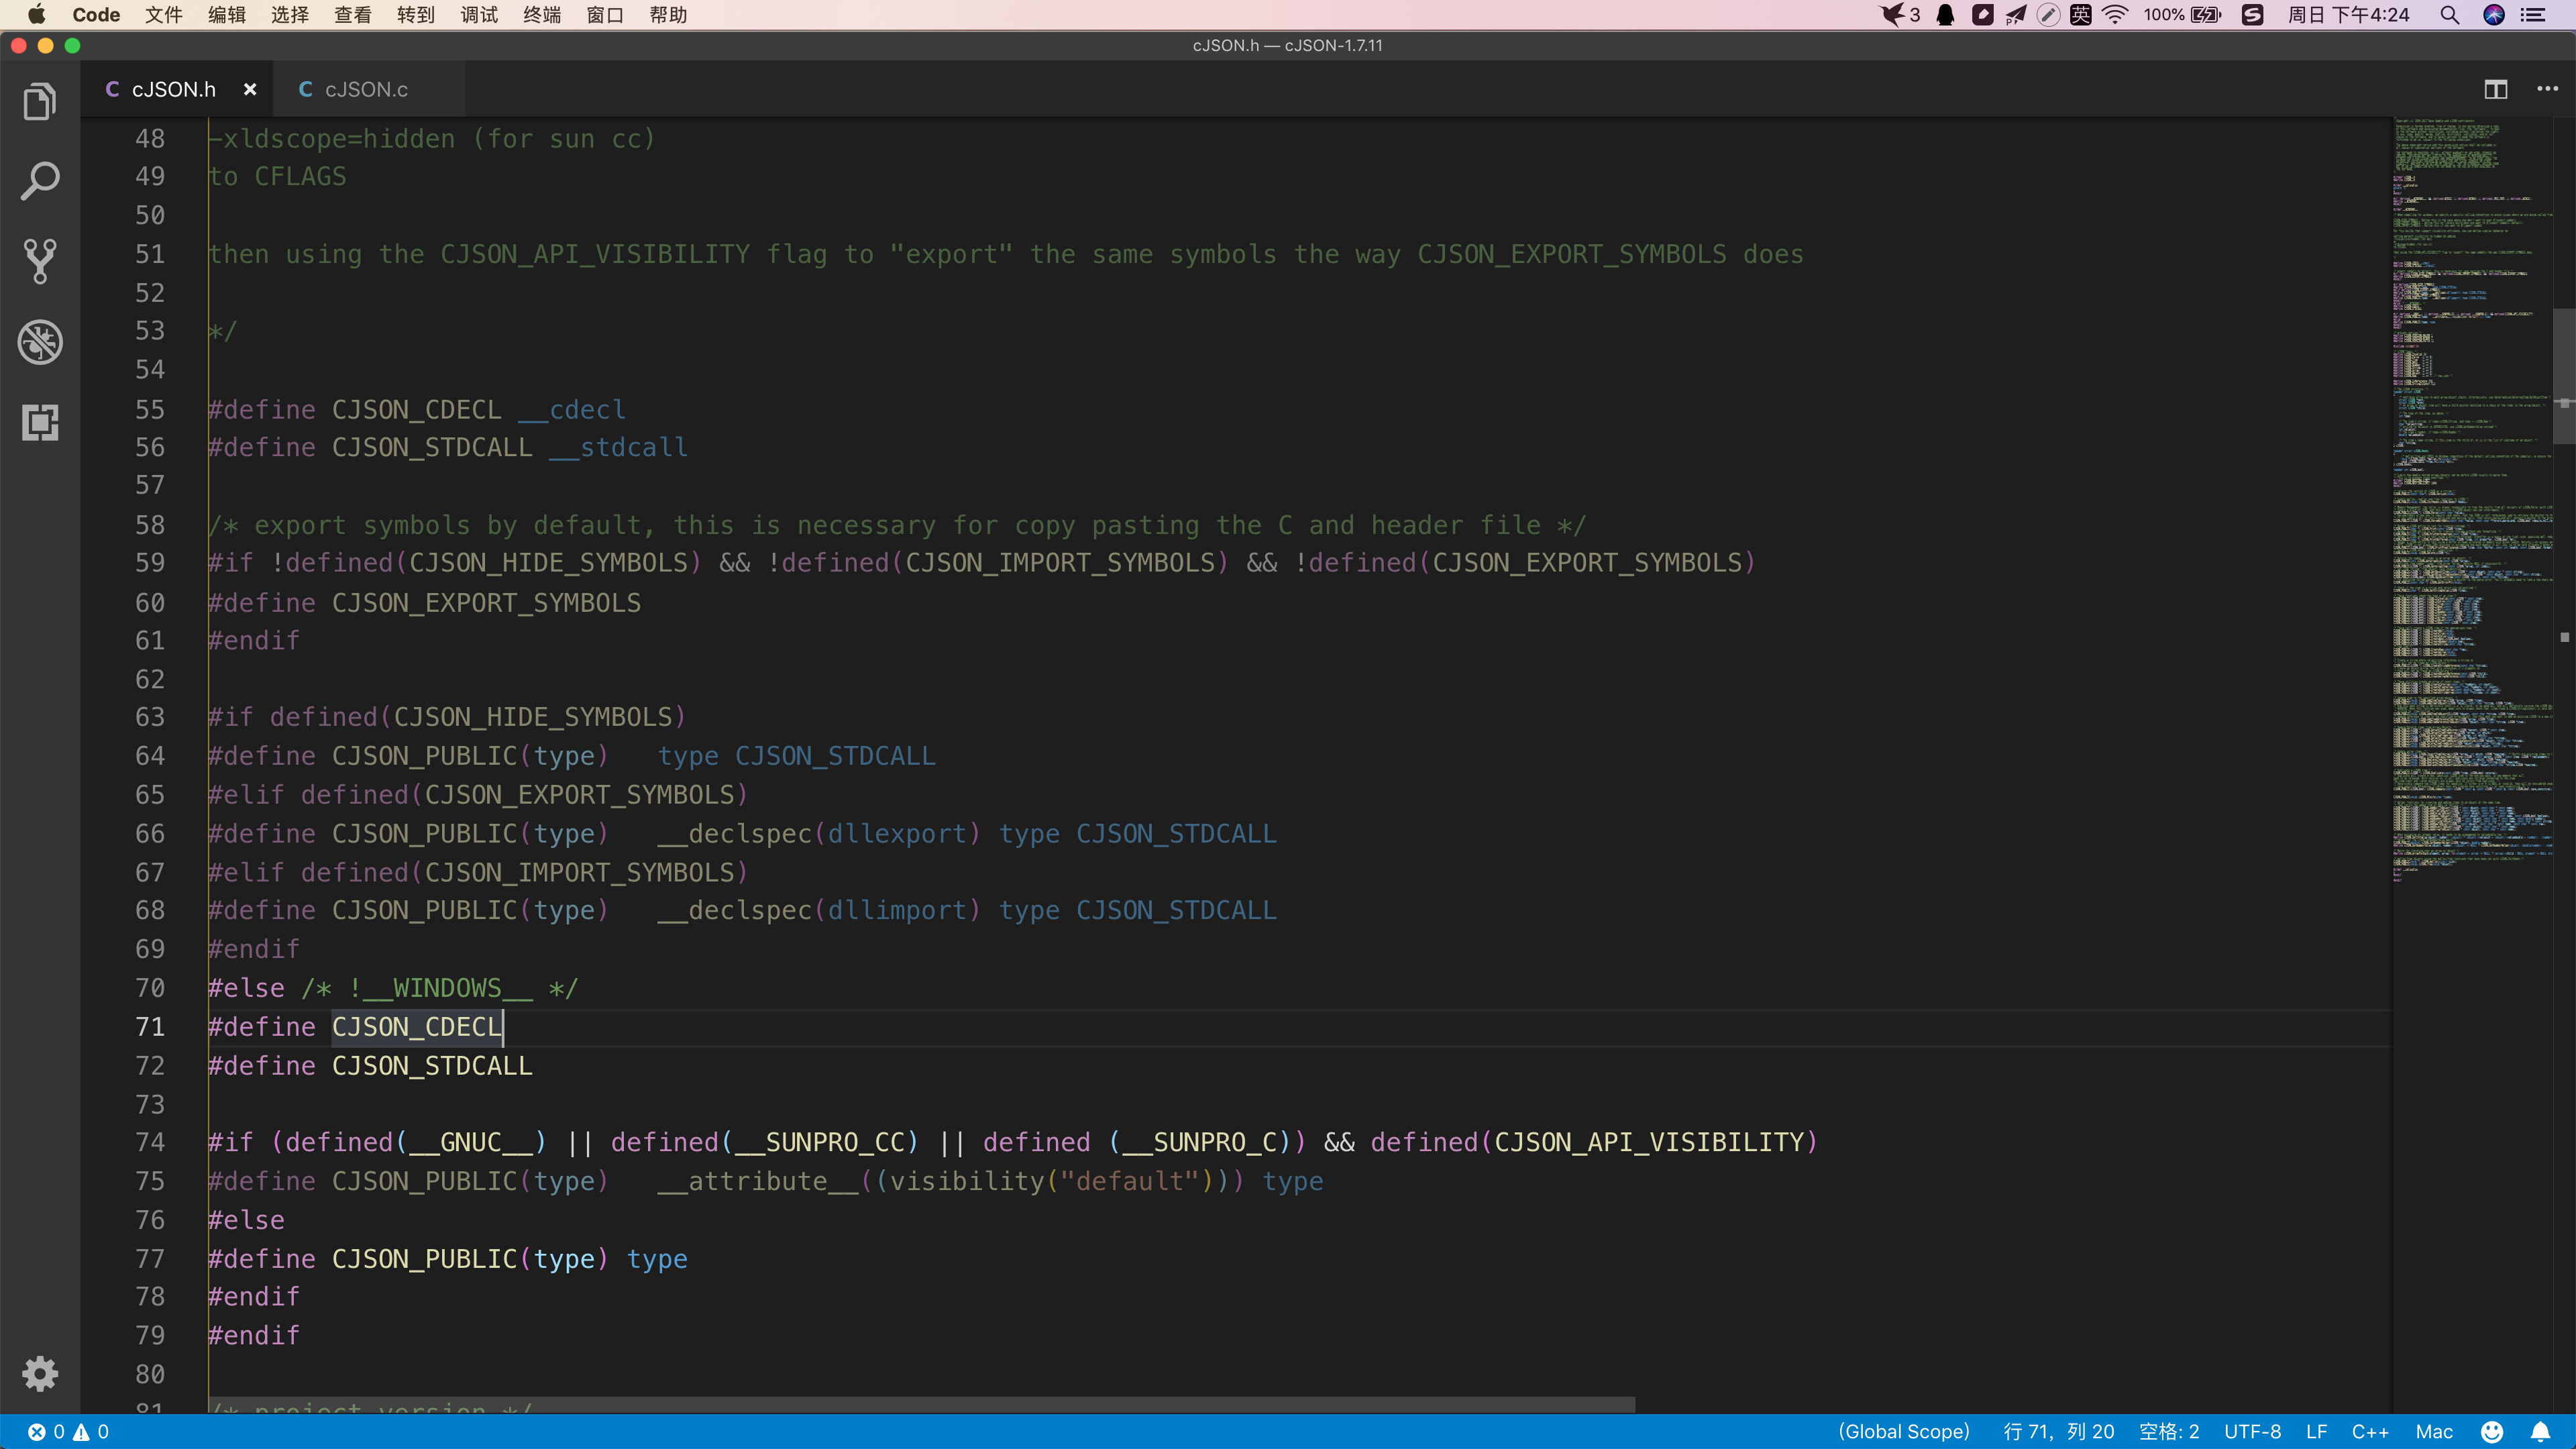Select the UTF-8 encoding indicator
2576x1449 pixels.
coord(2252,1432)
